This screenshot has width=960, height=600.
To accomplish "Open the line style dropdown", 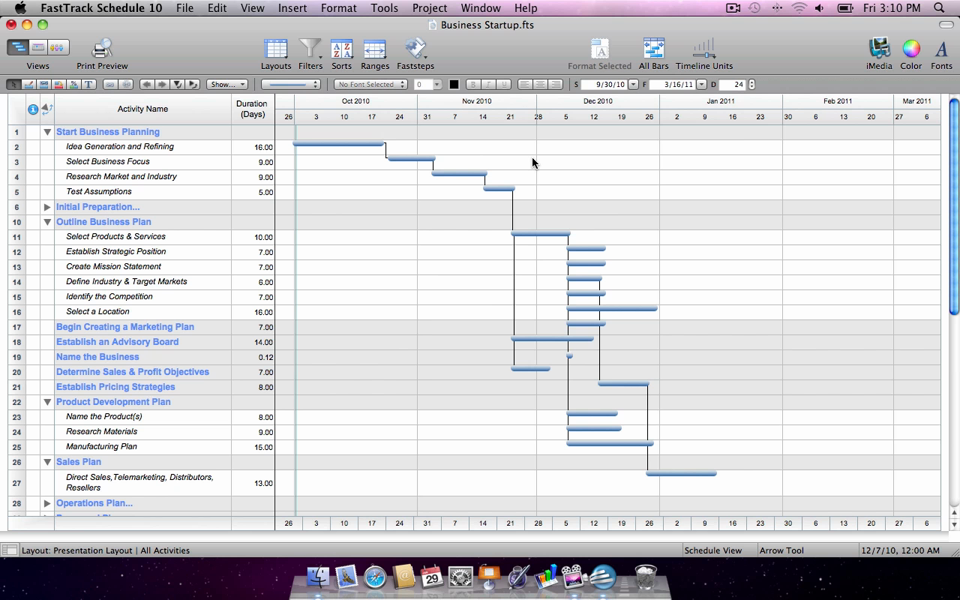I will pos(291,84).
